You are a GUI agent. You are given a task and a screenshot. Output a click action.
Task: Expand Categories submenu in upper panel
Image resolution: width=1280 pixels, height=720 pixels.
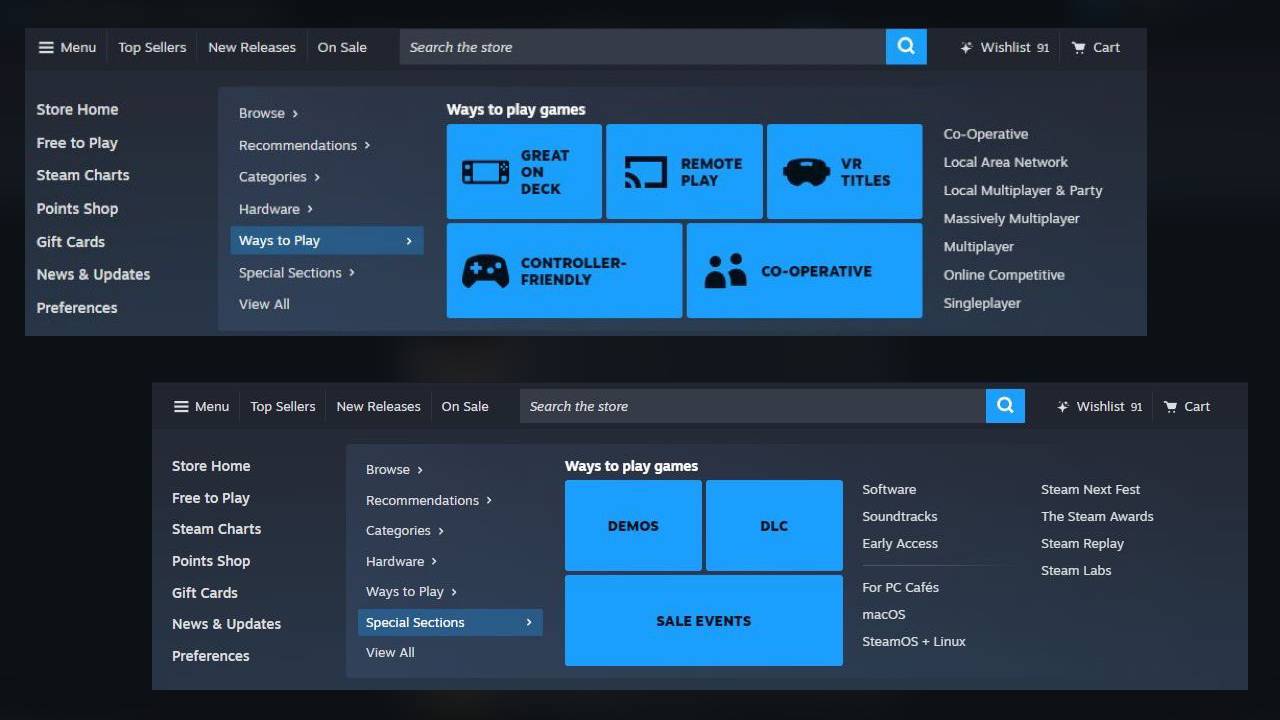(279, 177)
